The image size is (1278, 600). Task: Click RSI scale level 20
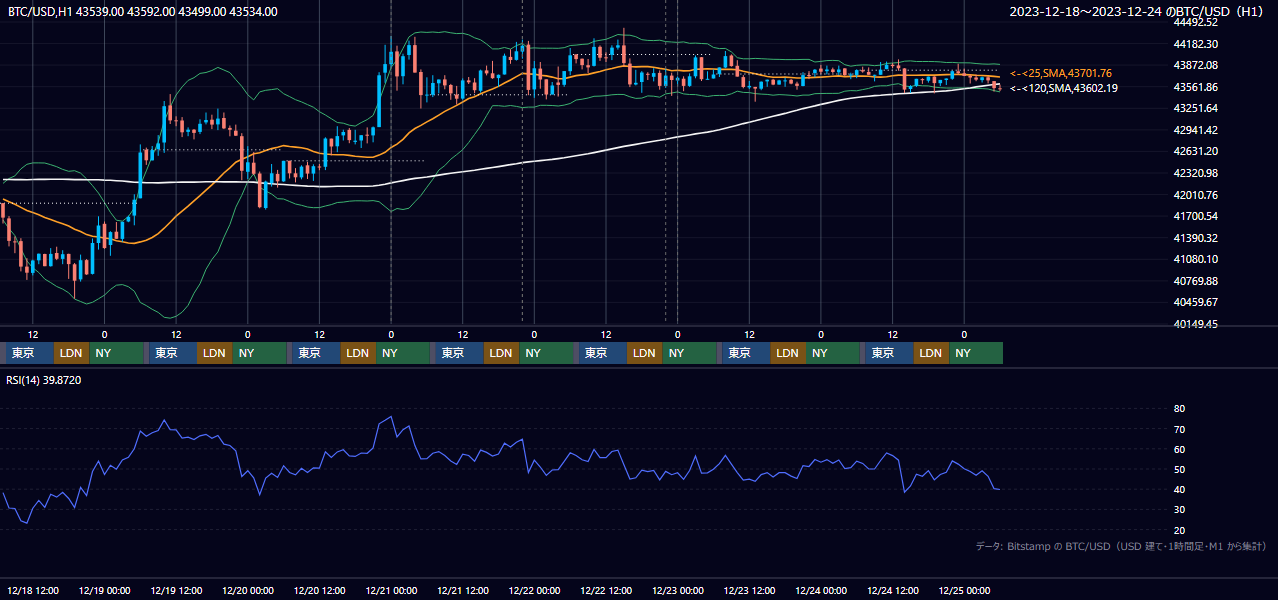click(x=1179, y=530)
